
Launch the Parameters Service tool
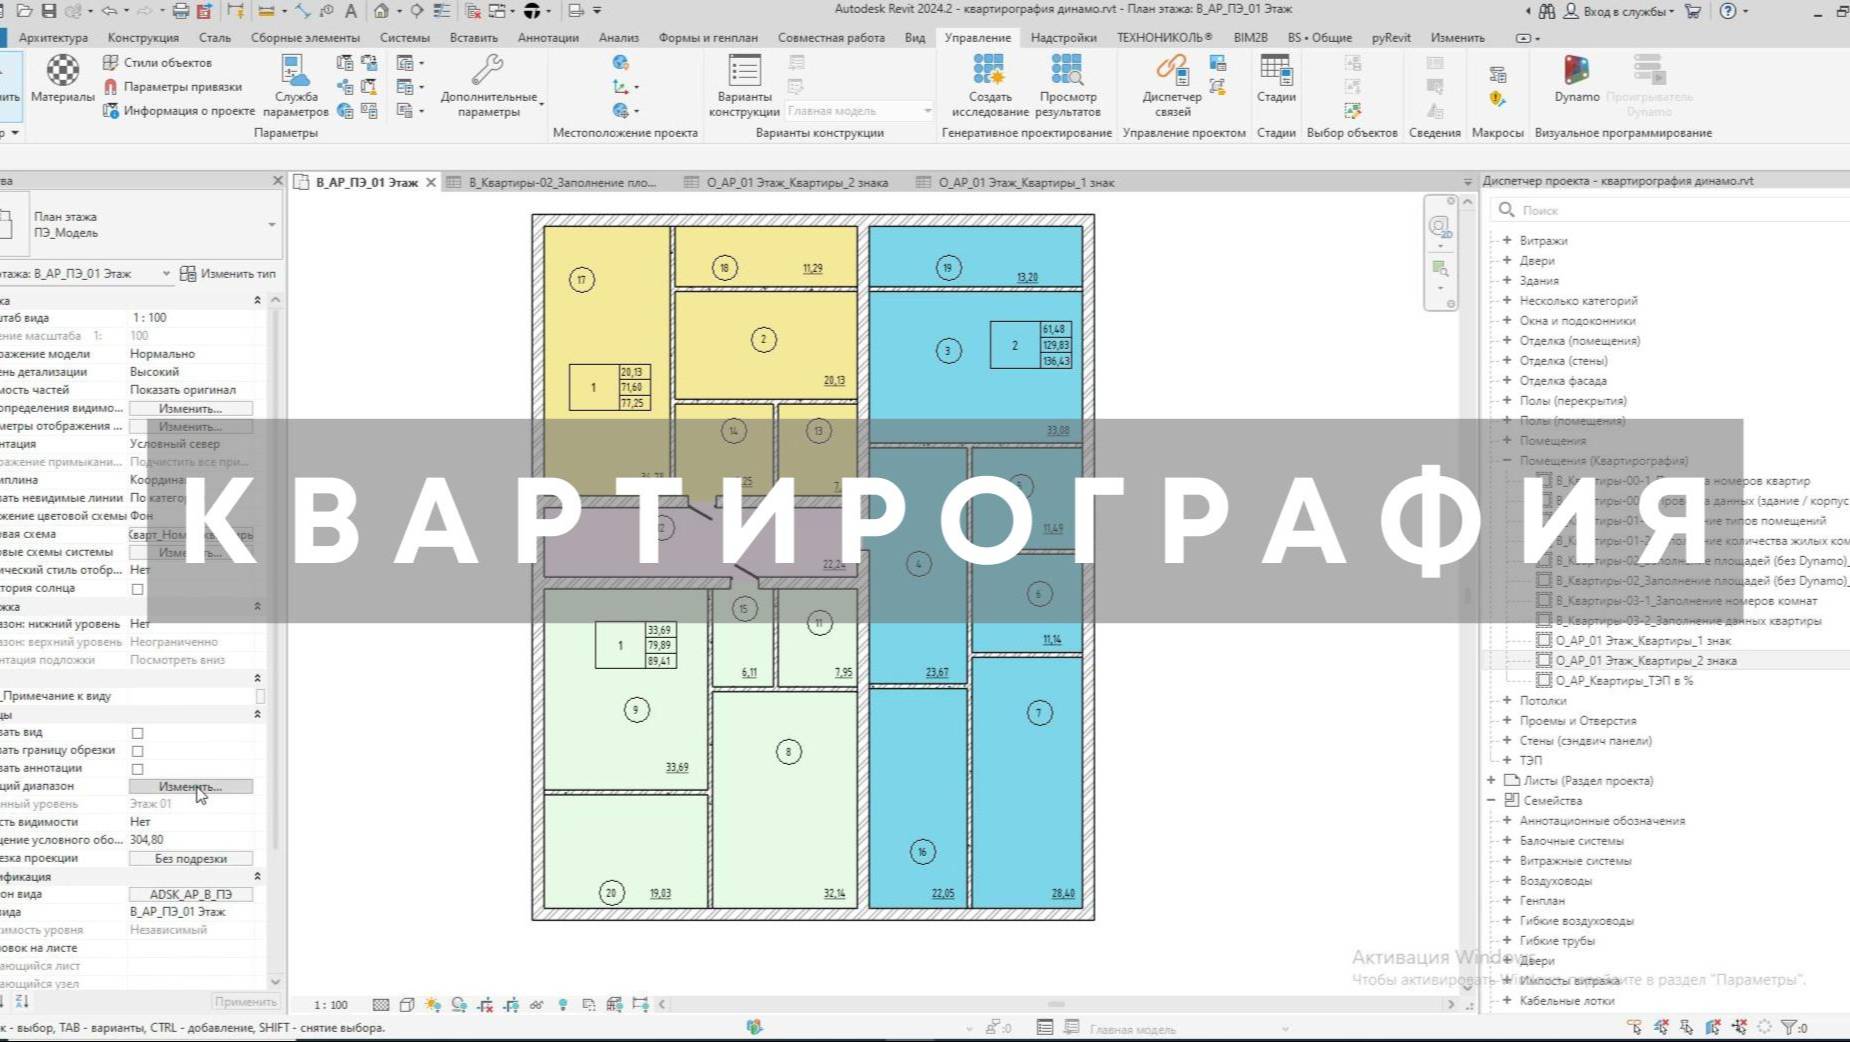tap(295, 86)
